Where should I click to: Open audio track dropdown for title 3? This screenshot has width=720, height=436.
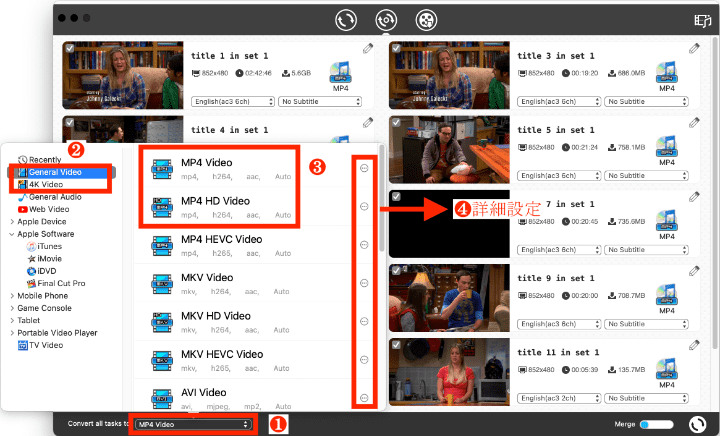(559, 101)
